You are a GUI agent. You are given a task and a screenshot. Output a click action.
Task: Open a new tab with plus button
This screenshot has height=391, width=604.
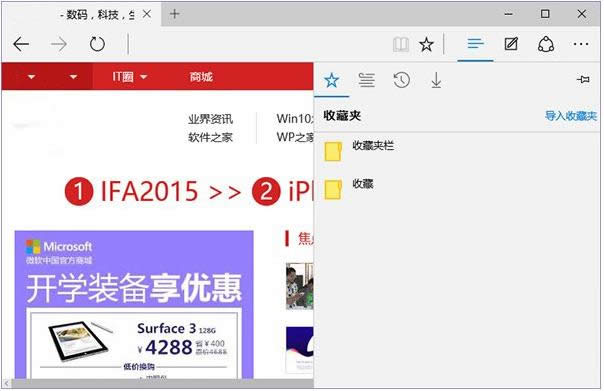(174, 14)
